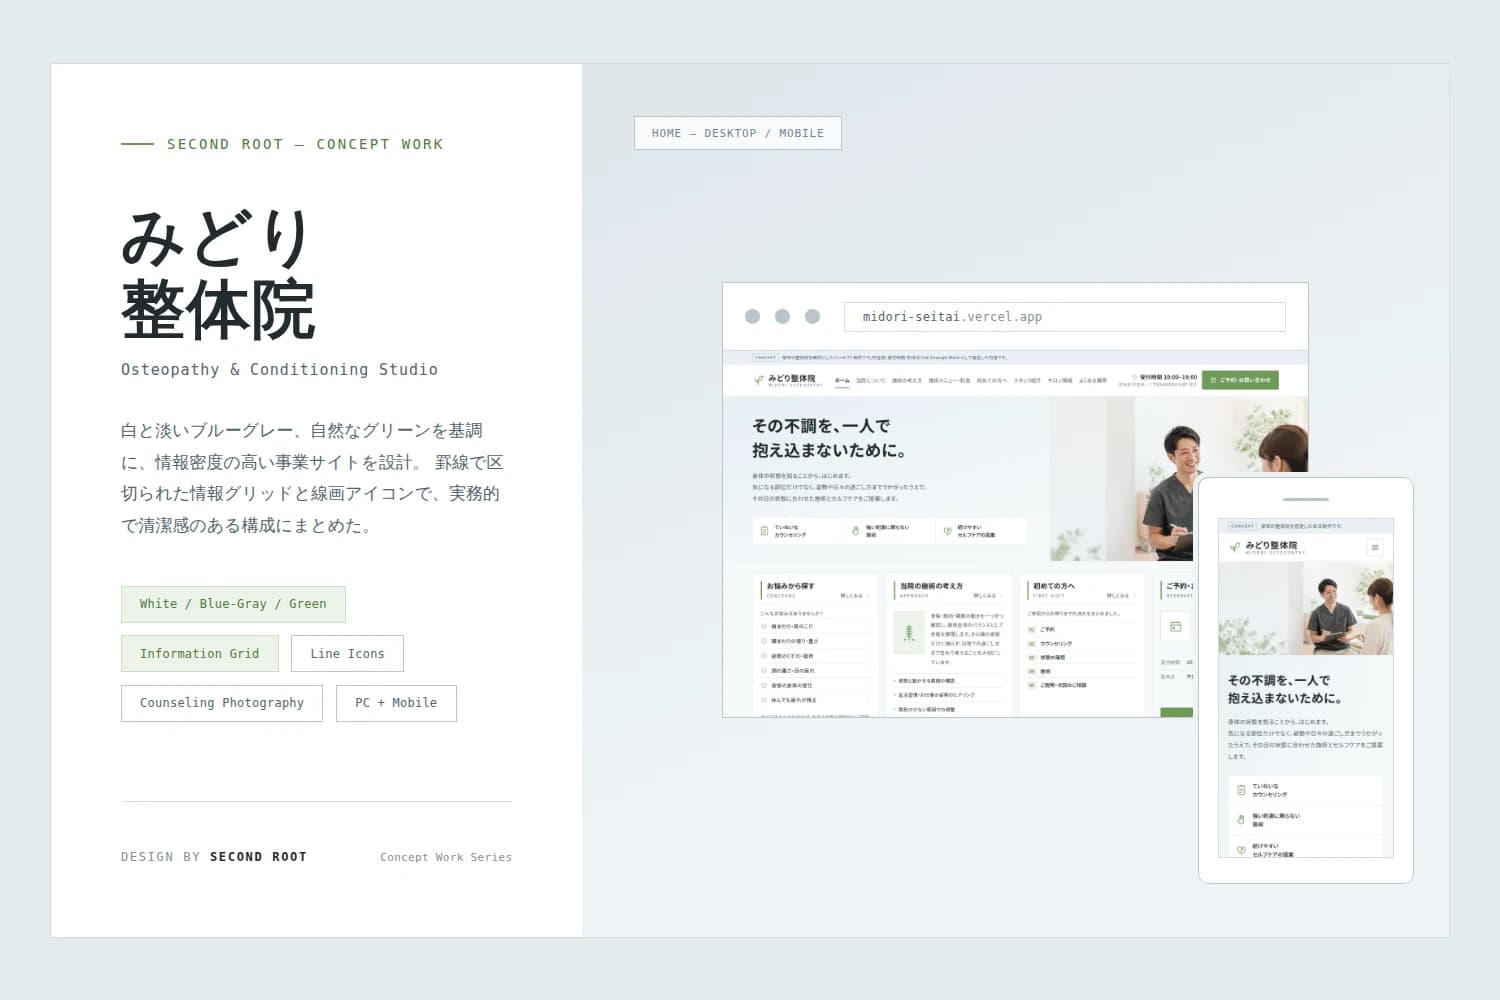
Task: Open hamburger menu icon in mobile mockup
Action: point(1375,547)
